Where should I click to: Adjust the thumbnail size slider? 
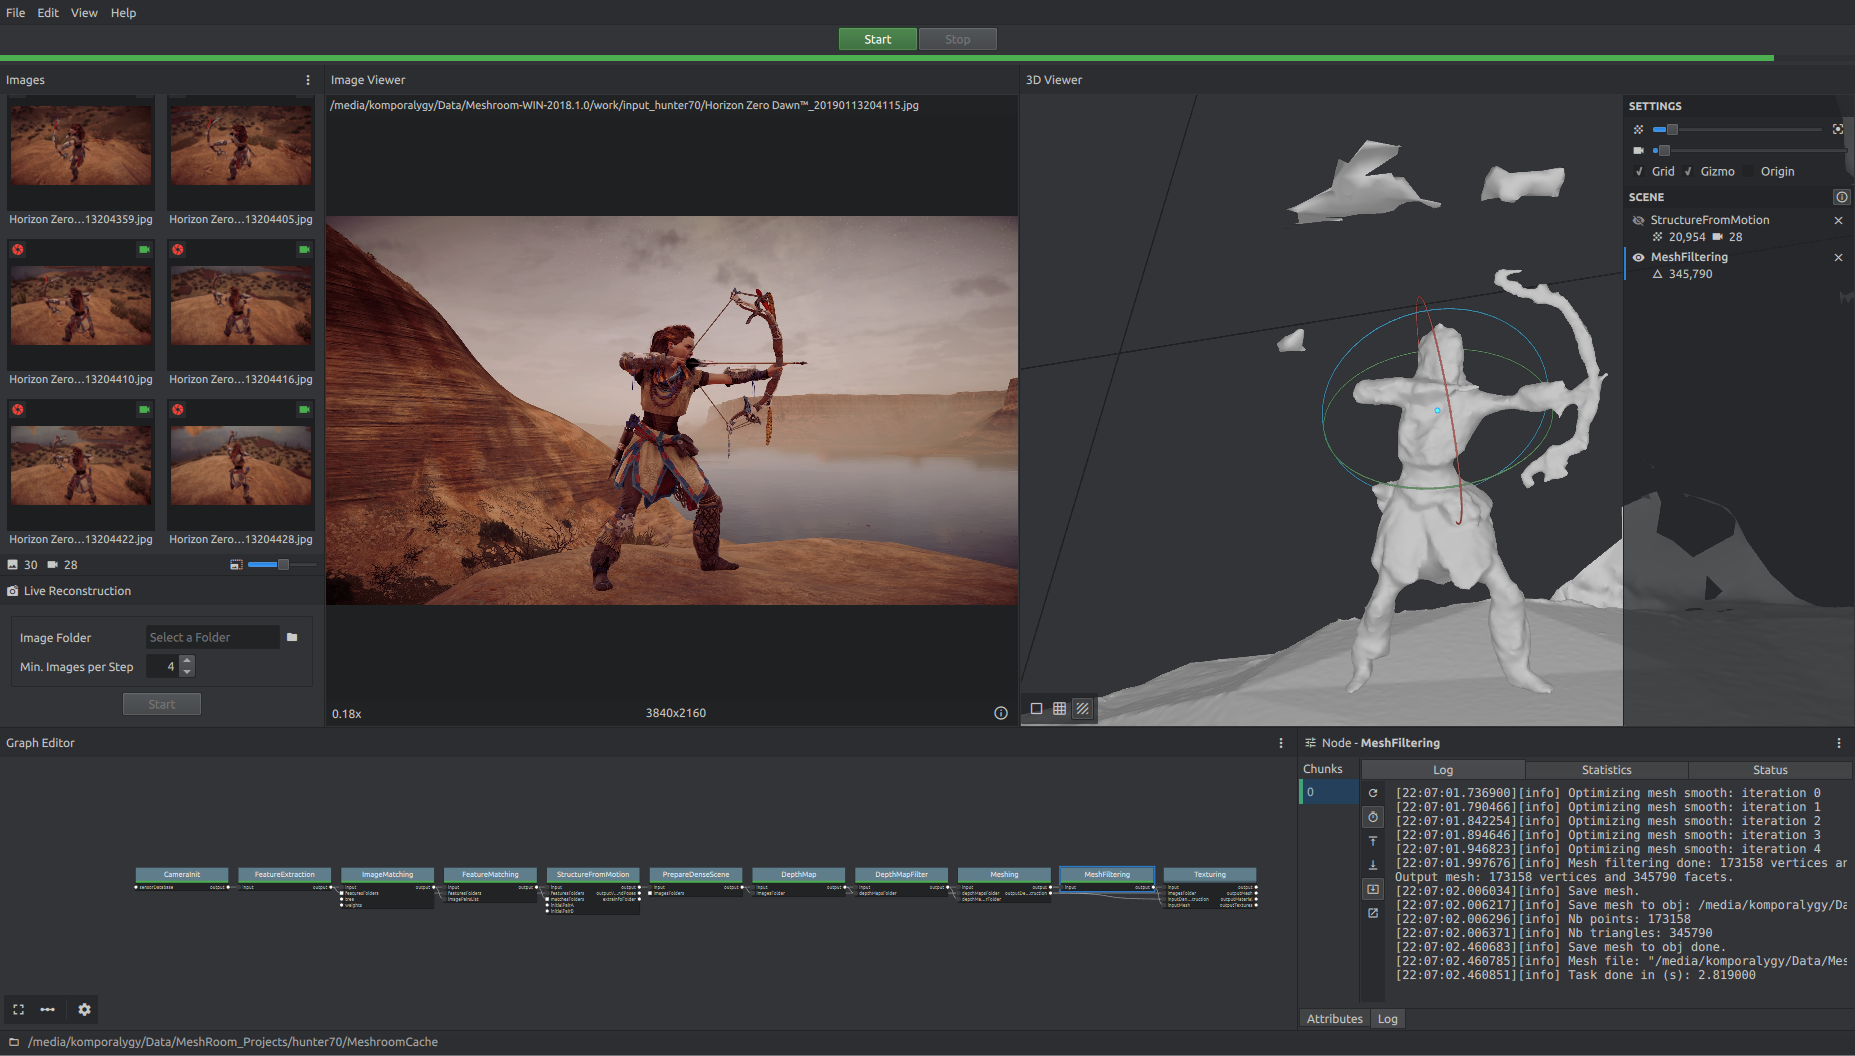[x=282, y=565]
